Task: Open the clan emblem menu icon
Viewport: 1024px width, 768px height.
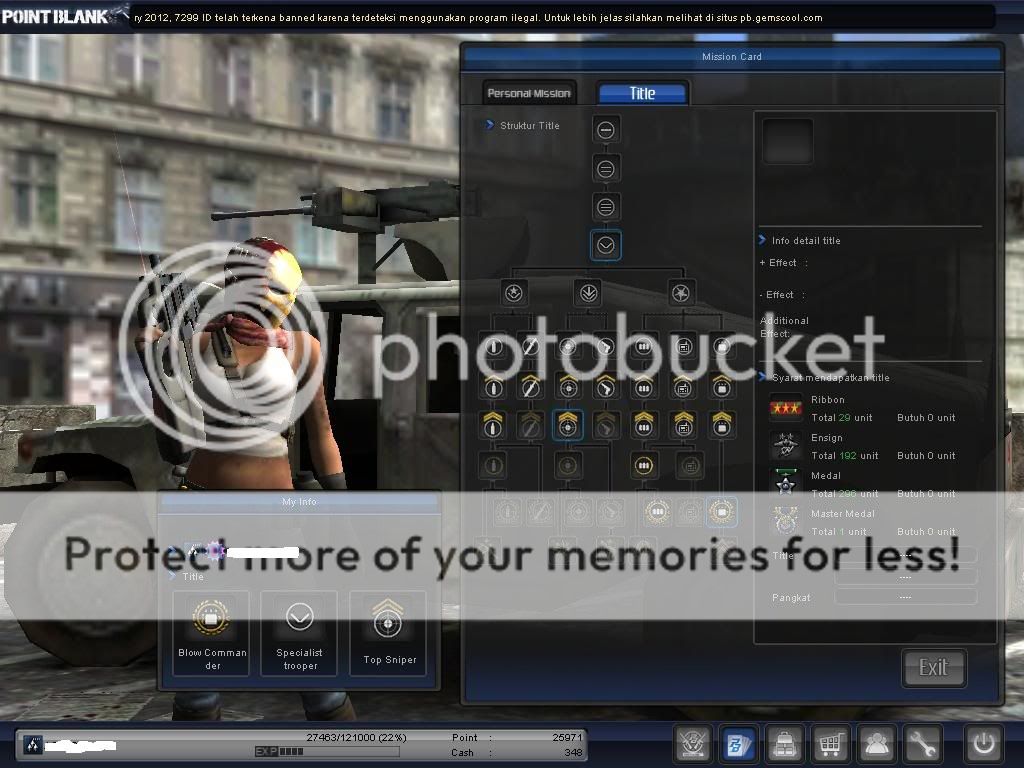Action: tap(692, 743)
